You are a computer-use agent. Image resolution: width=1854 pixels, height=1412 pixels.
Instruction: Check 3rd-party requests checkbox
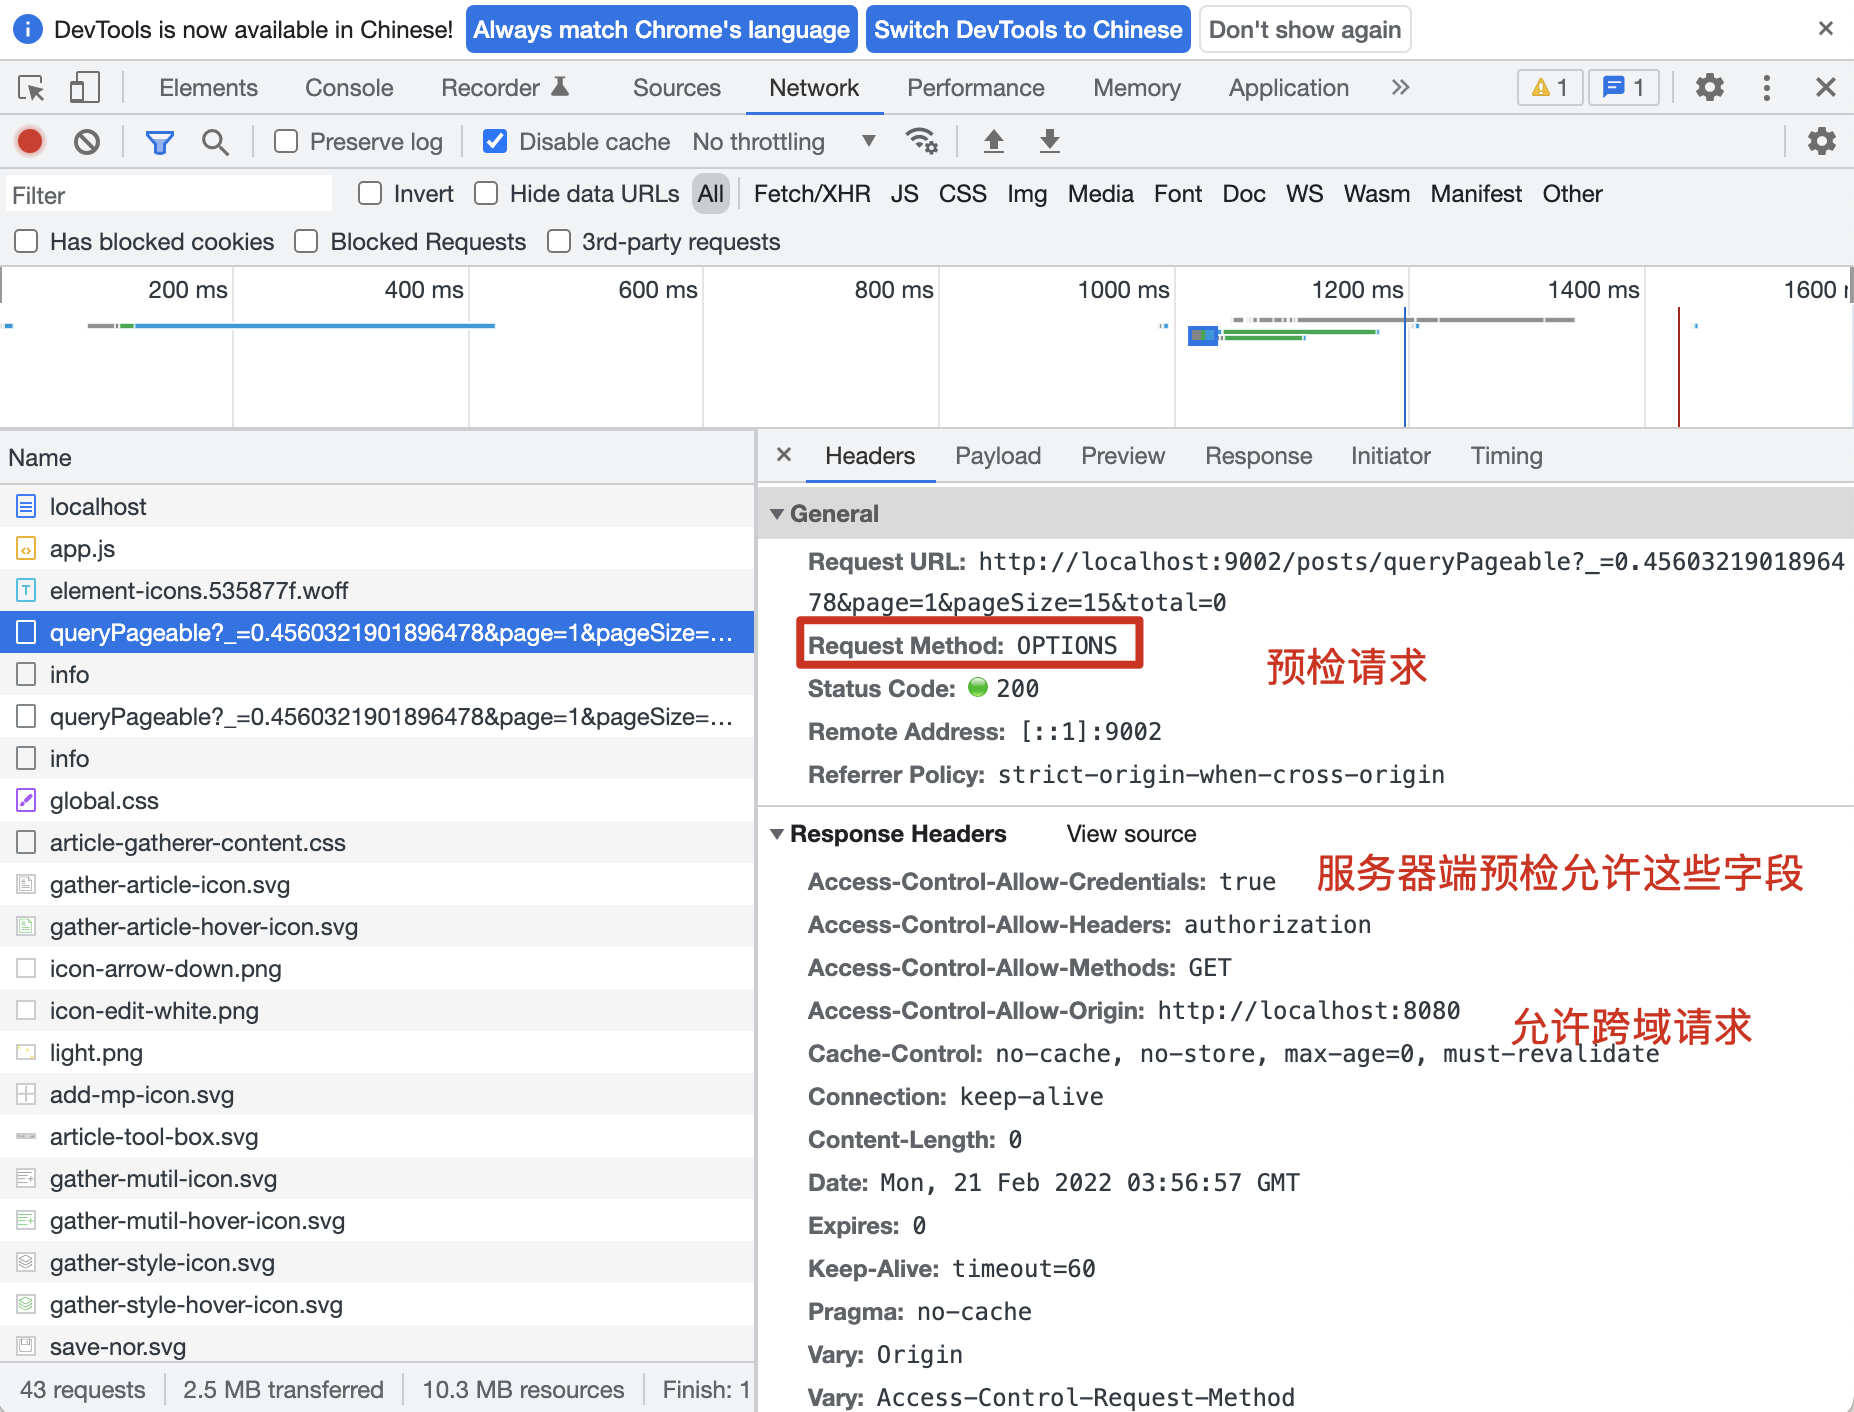click(559, 242)
